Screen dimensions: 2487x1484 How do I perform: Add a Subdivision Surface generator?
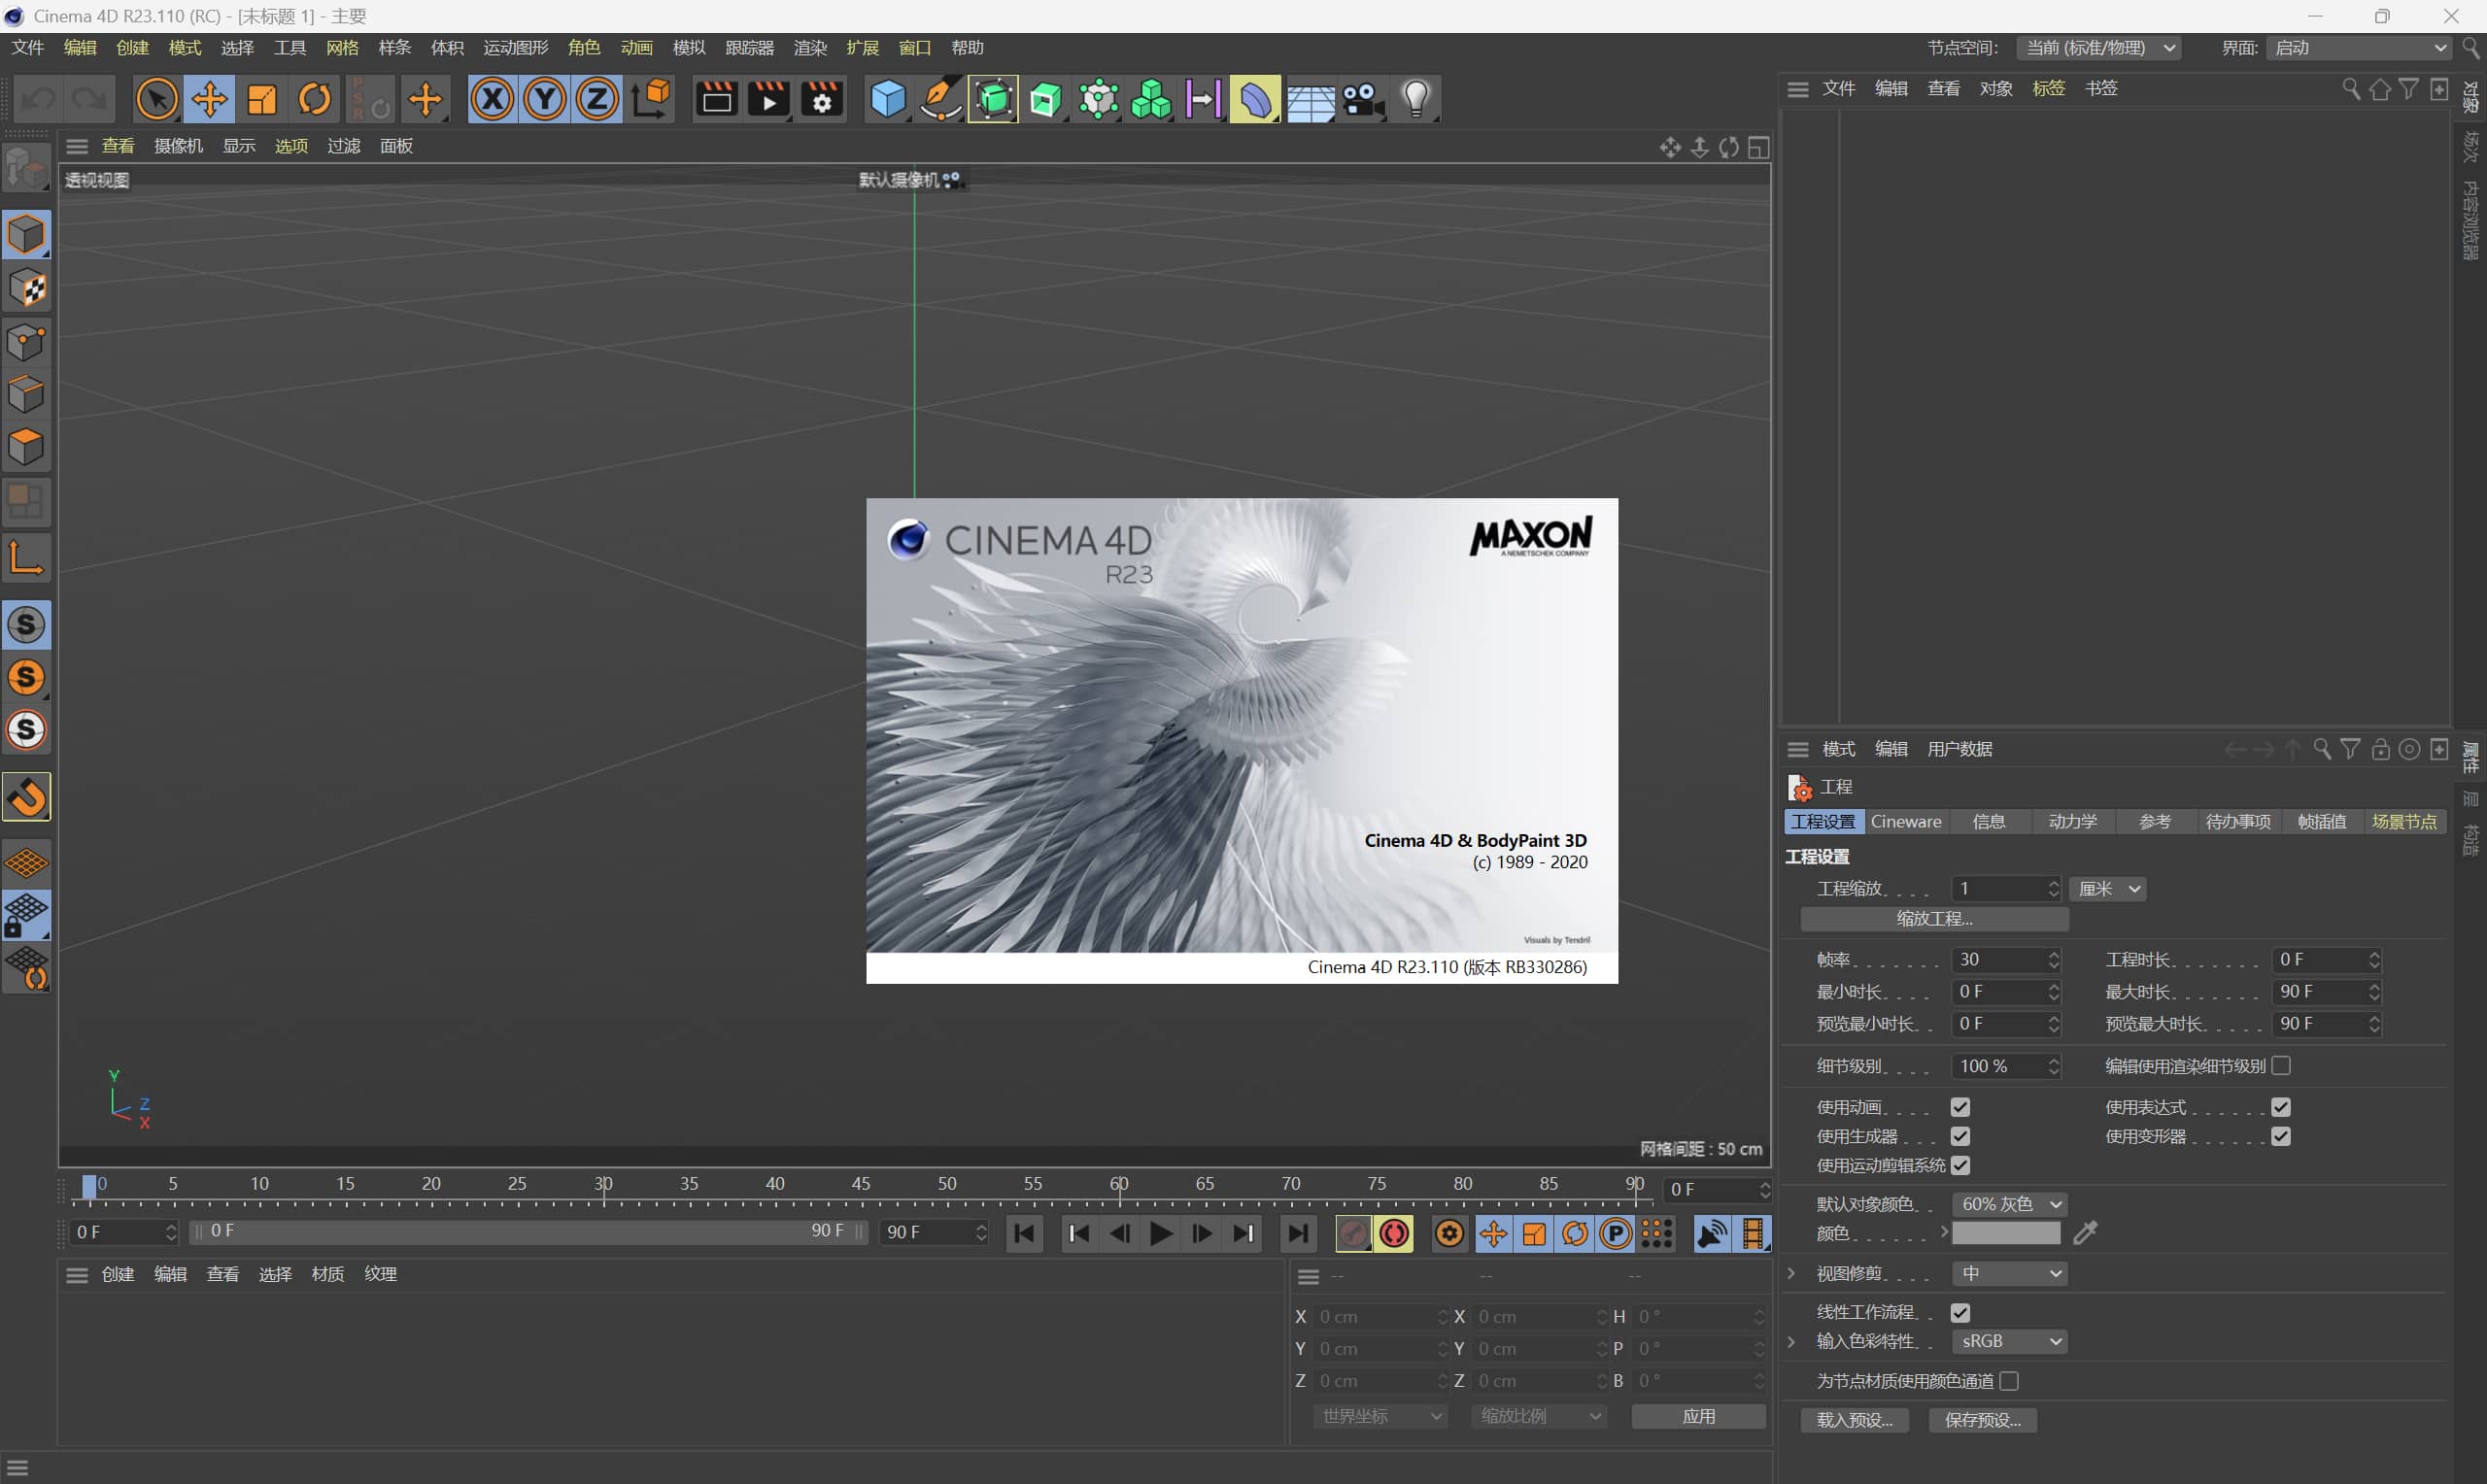993,99
